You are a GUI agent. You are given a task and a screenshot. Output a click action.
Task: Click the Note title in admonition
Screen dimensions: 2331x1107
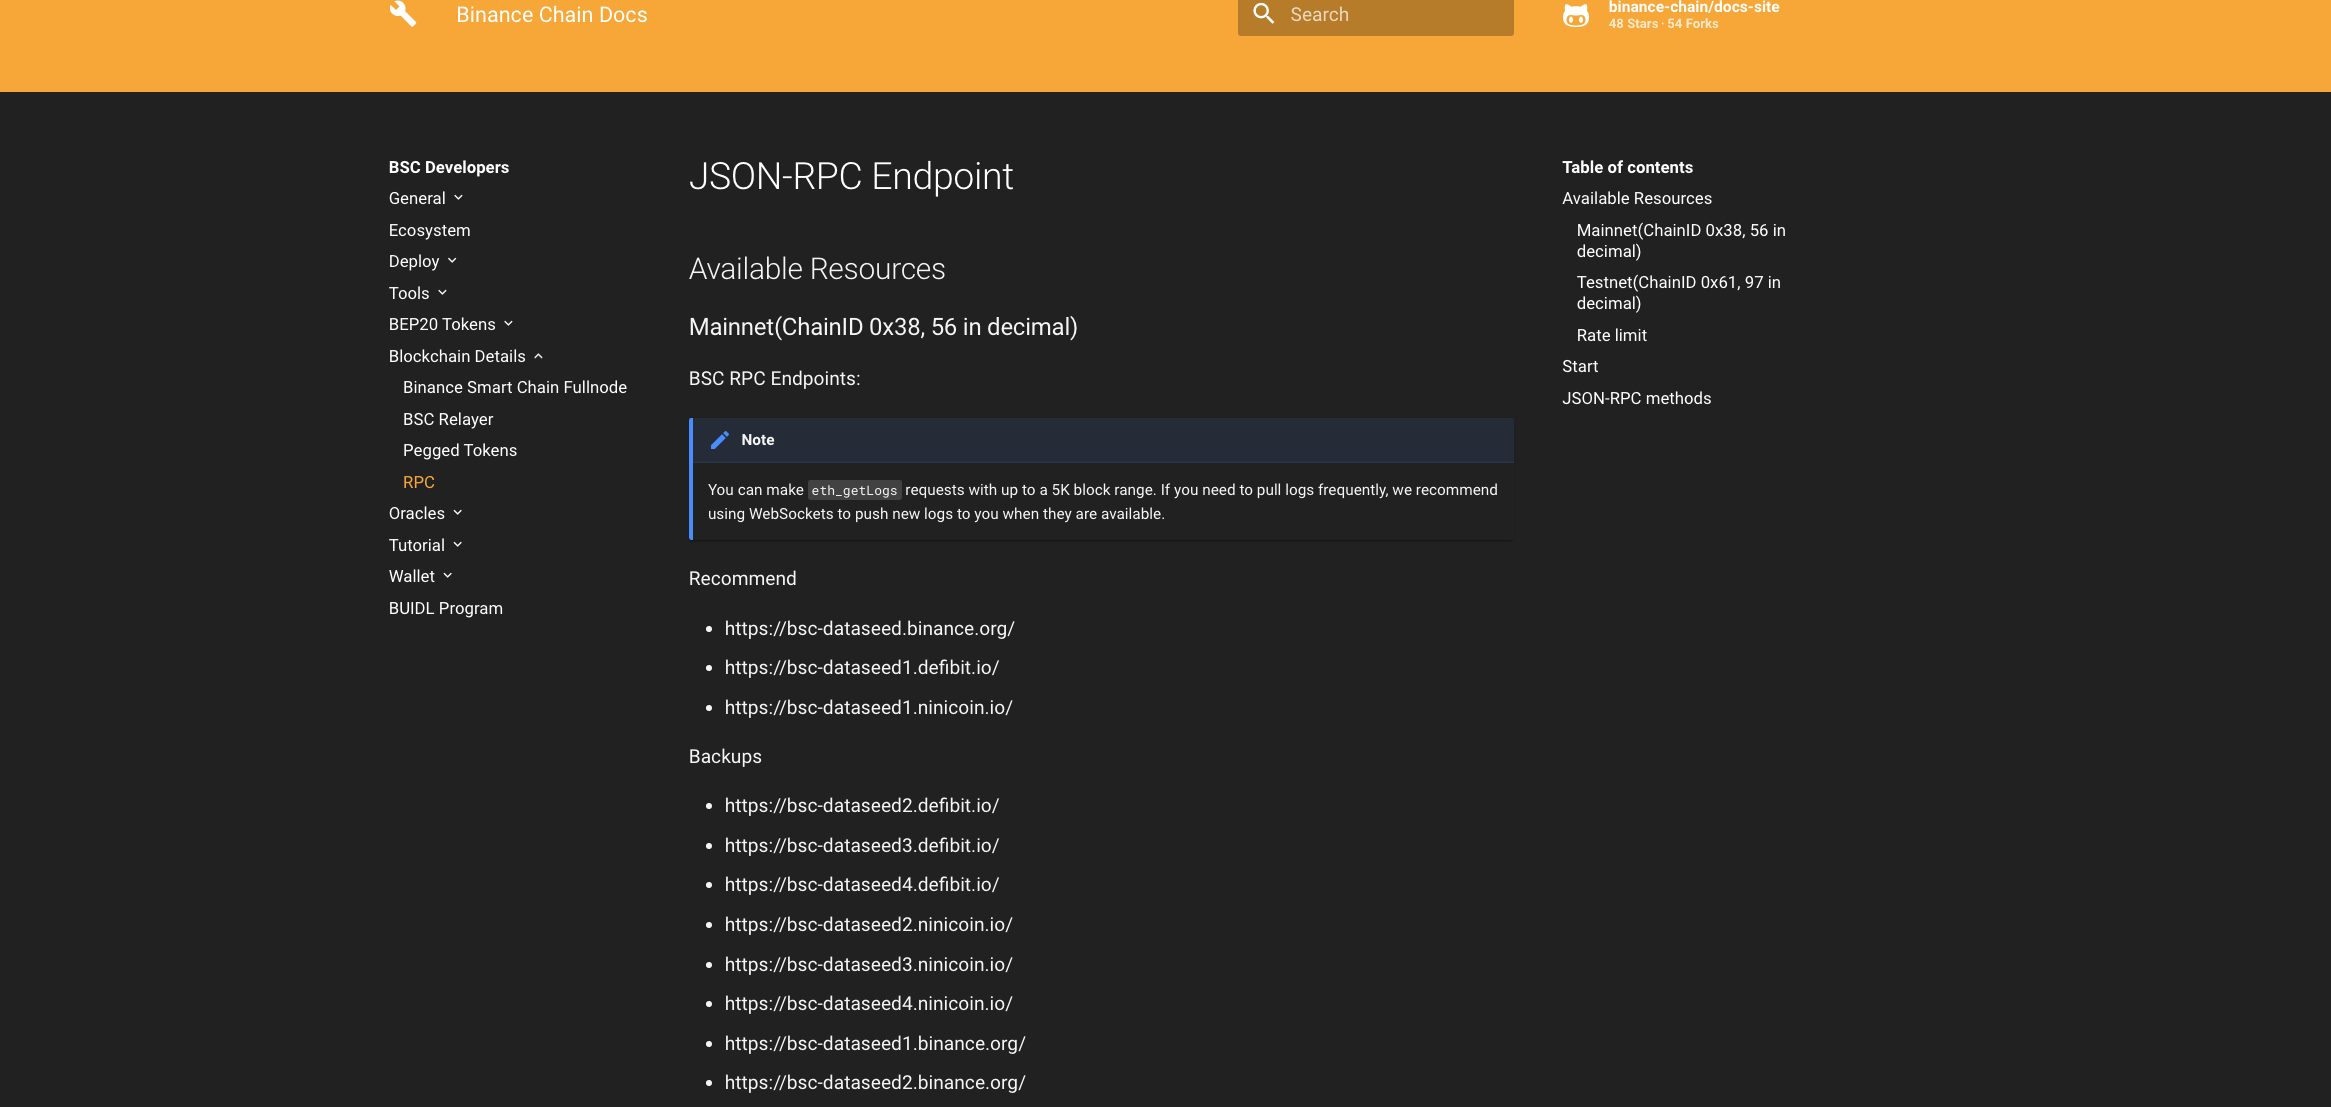pyautogui.click(x=758, y=440)
